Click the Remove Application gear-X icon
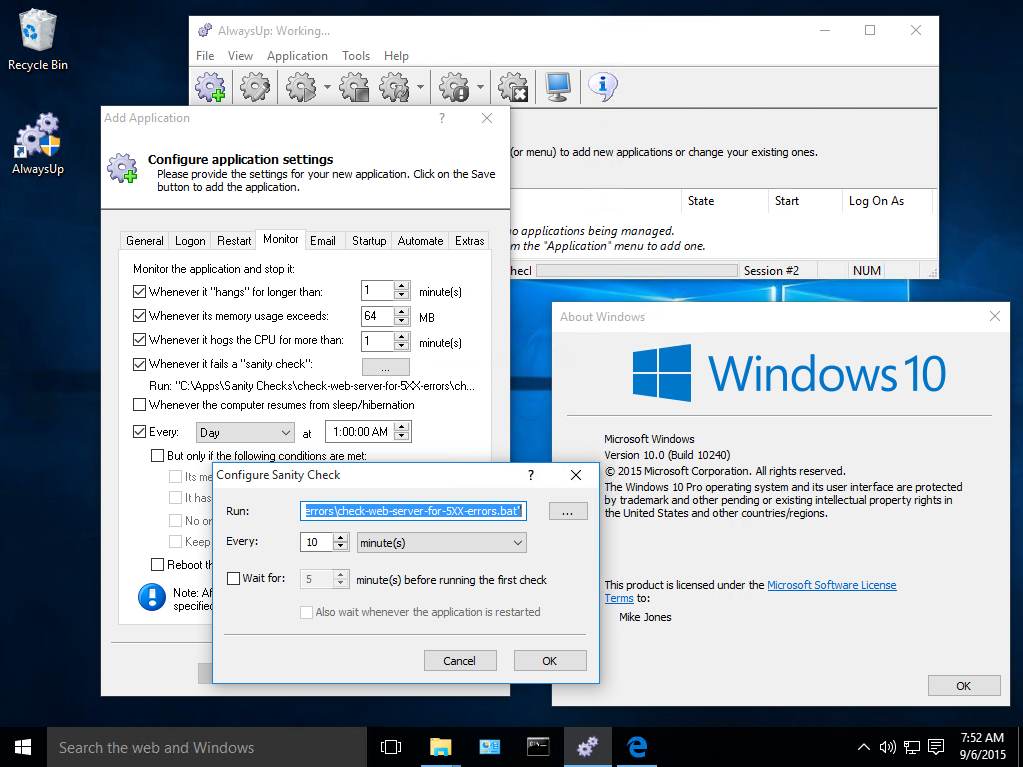Image resolution: width=1023 pixels, height=767 pixels. pos(513,87)
